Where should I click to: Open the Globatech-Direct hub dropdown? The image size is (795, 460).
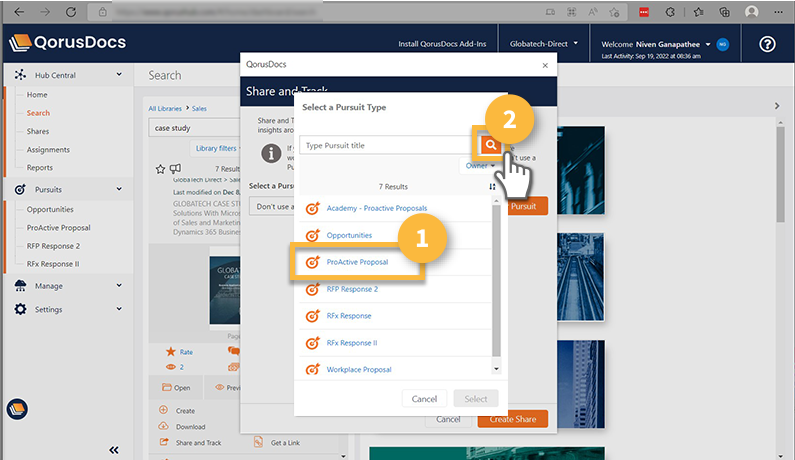(544, 44)
